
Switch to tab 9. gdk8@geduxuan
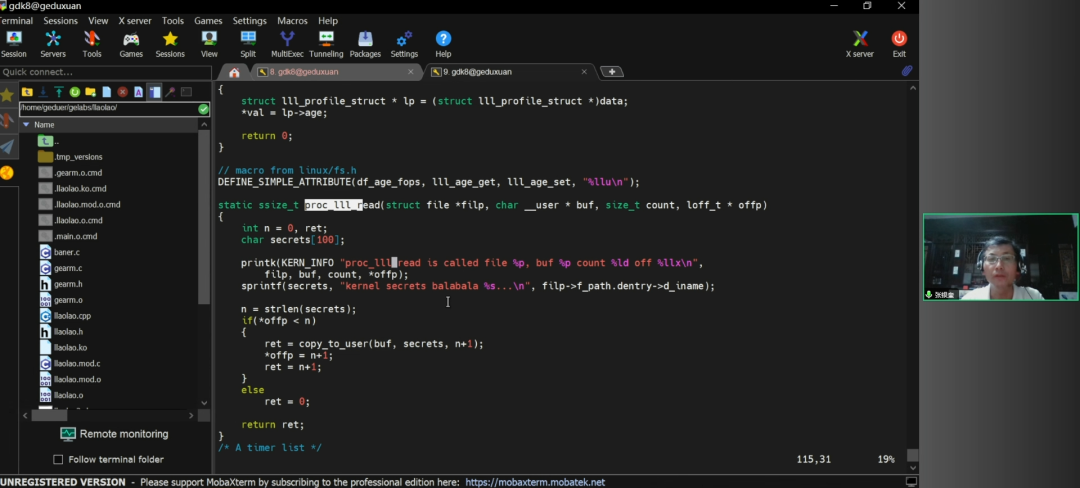(511, 72)
